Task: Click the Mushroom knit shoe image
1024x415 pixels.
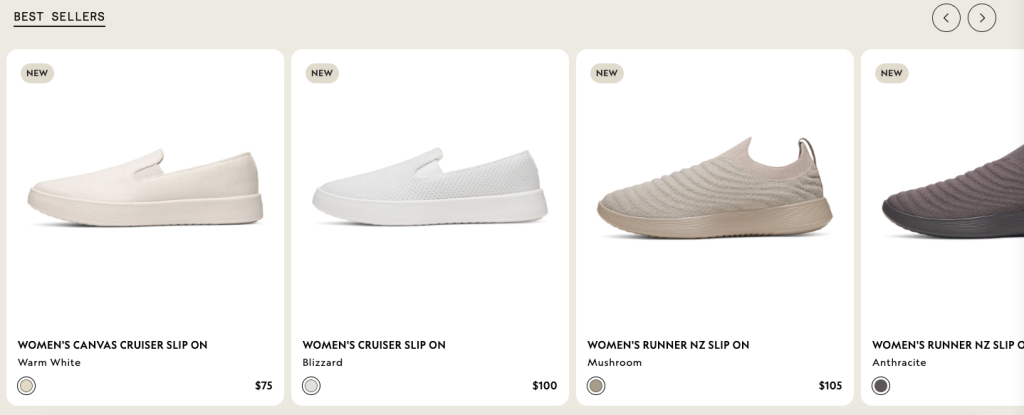Action: (x=715, y=188)
